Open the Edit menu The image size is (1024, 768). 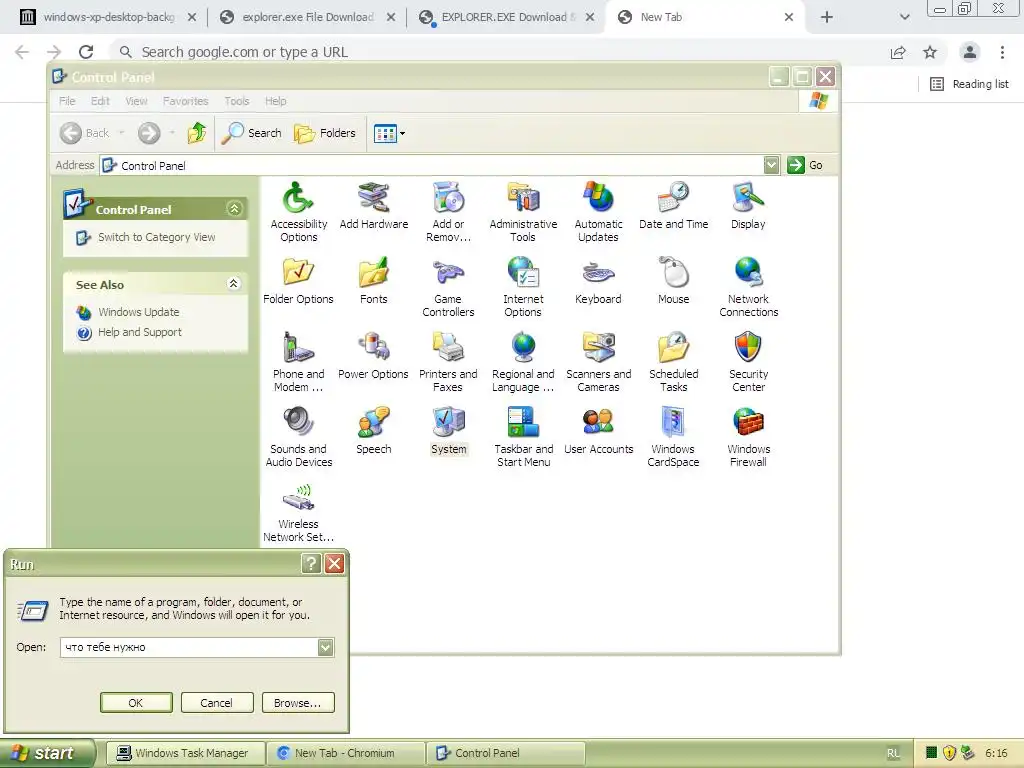[100, 101]
